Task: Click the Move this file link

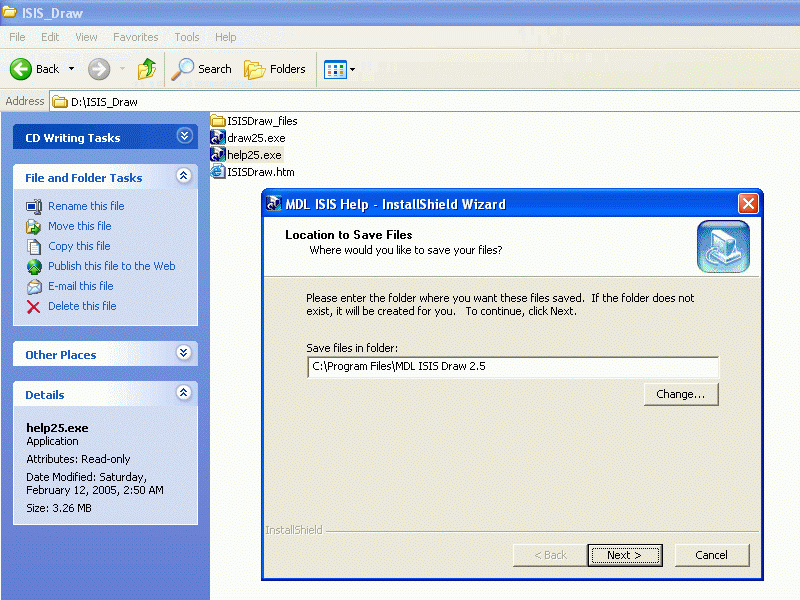Action: (80, 226)
